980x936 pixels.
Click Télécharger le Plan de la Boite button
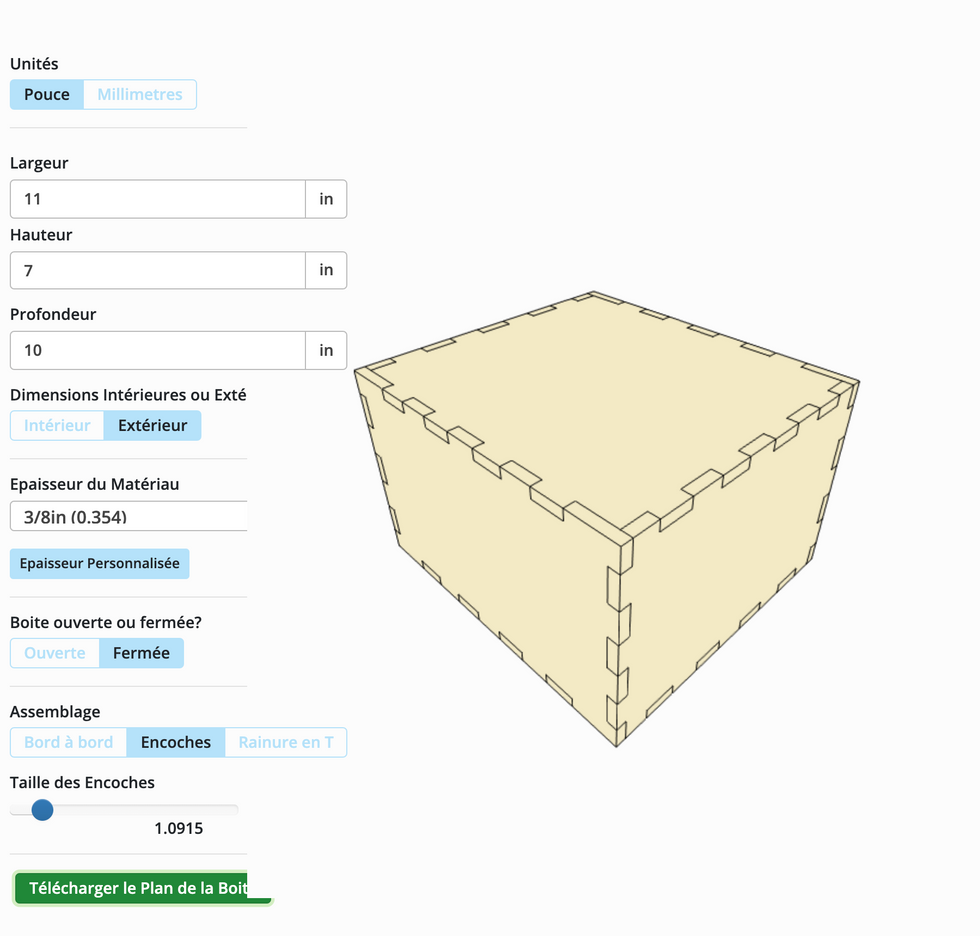[x=142, y=889]
